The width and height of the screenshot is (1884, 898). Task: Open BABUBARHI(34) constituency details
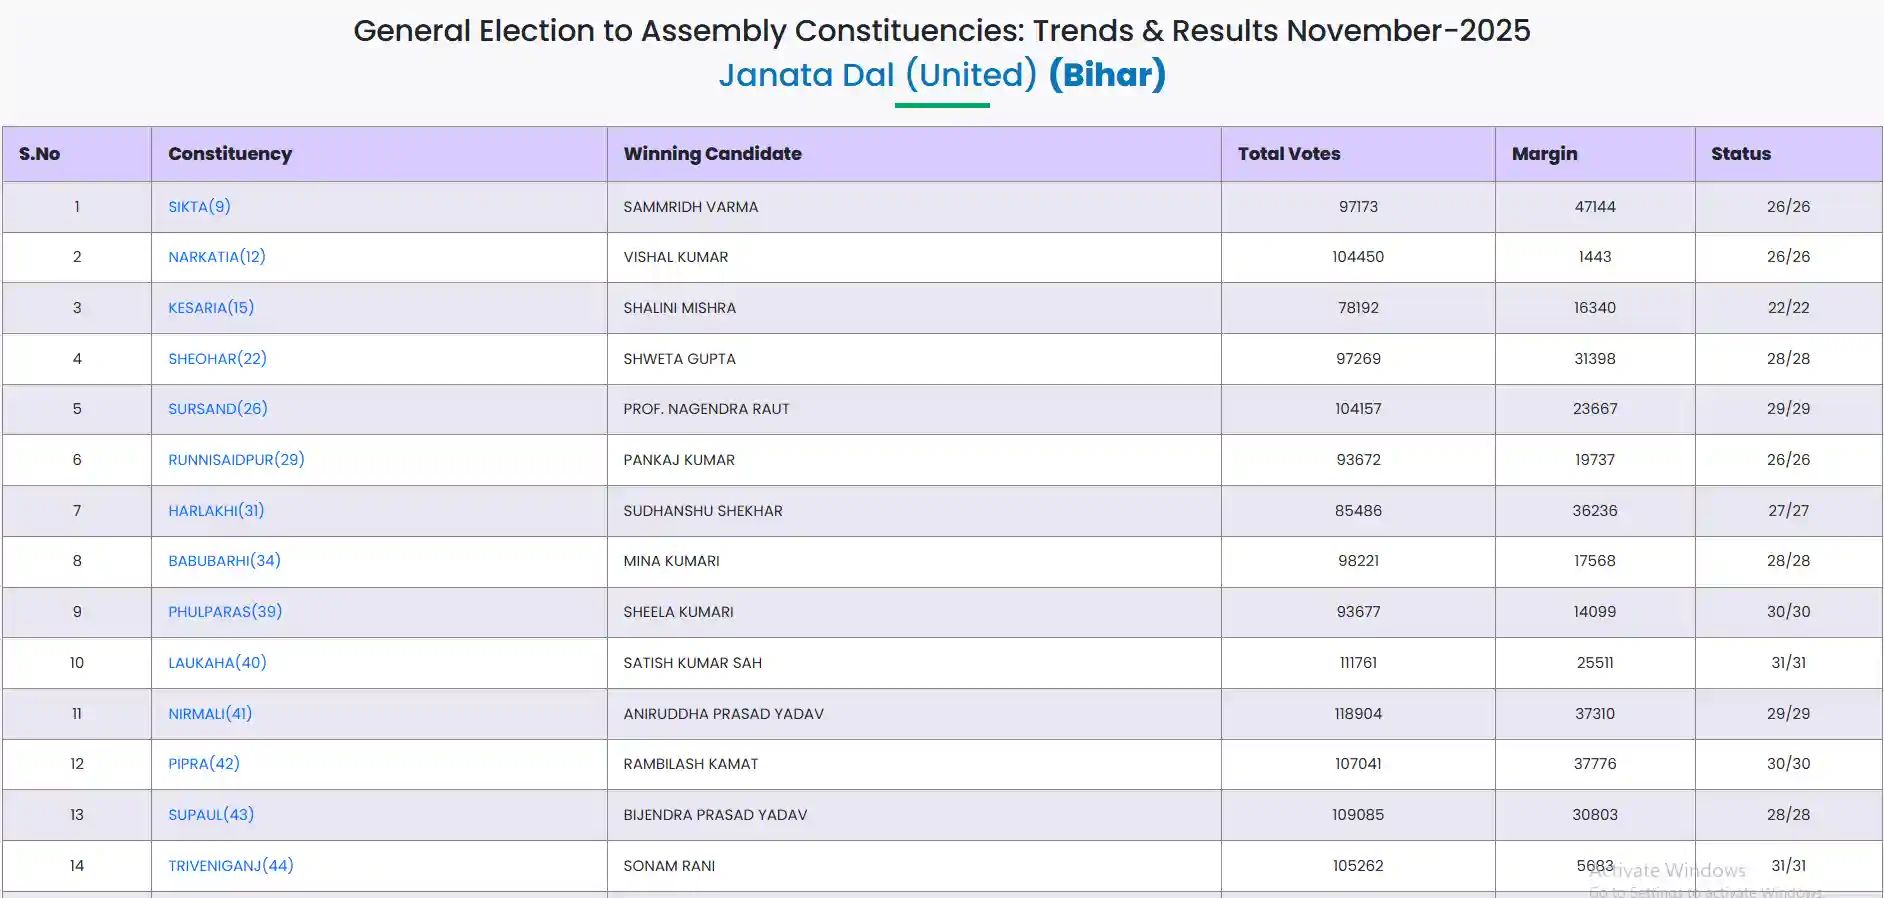[x=224, y=561]
